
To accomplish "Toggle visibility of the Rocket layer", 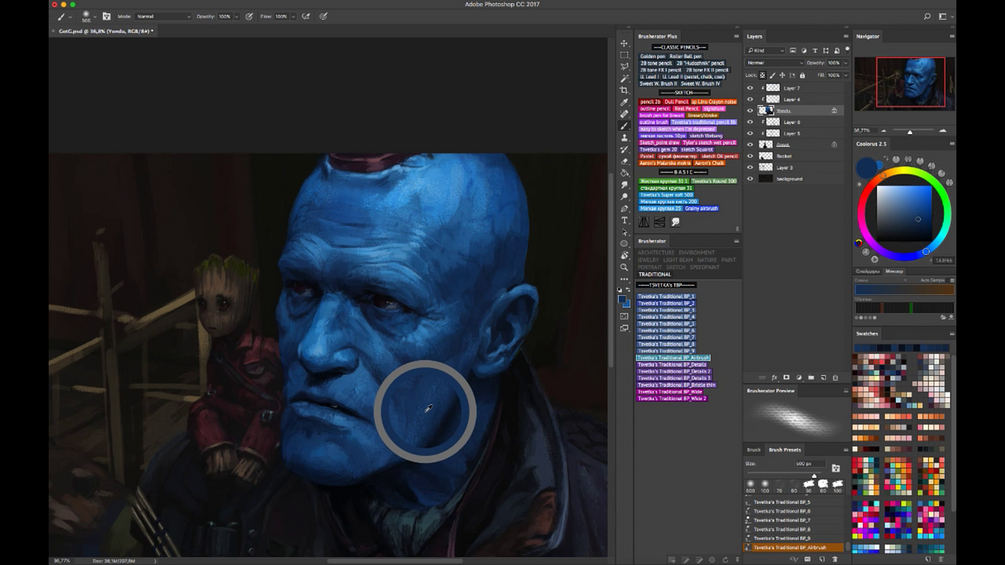I will coord(750,156).
